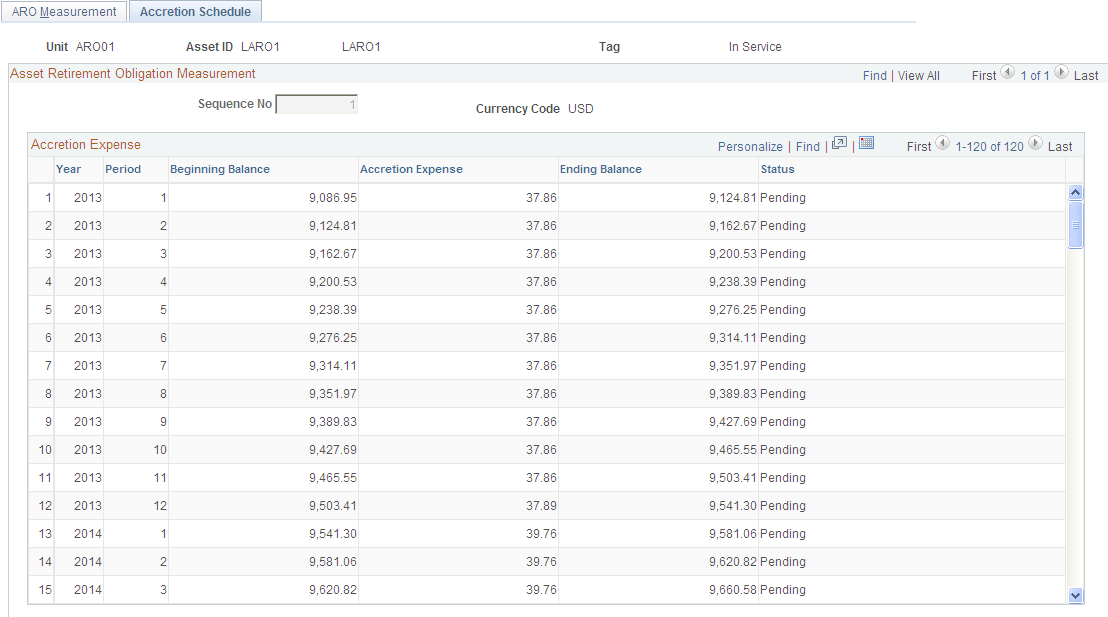Show previous row arrow in Accretion Expense grid
This screenshot has height=617, width=1108.
pyautogui.click(x=943, y=143)
